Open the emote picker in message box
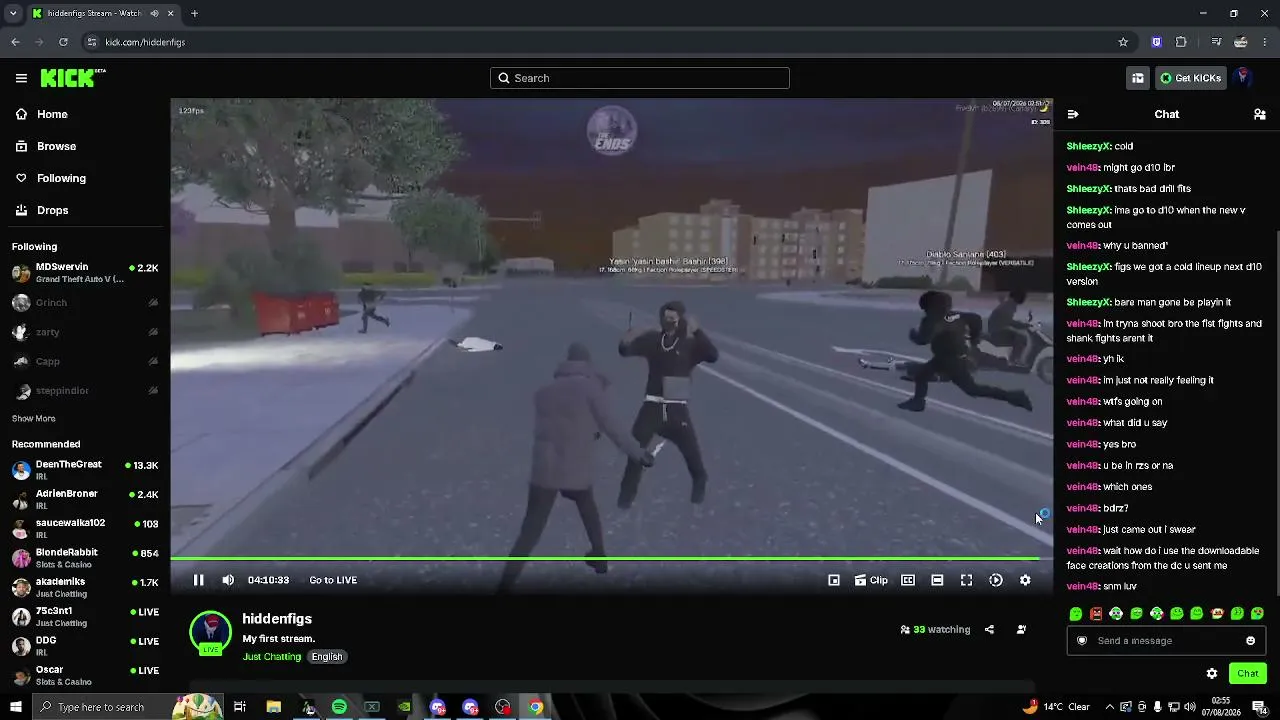This screenshot has height=720, width=1280. [x=1250, y=641]
